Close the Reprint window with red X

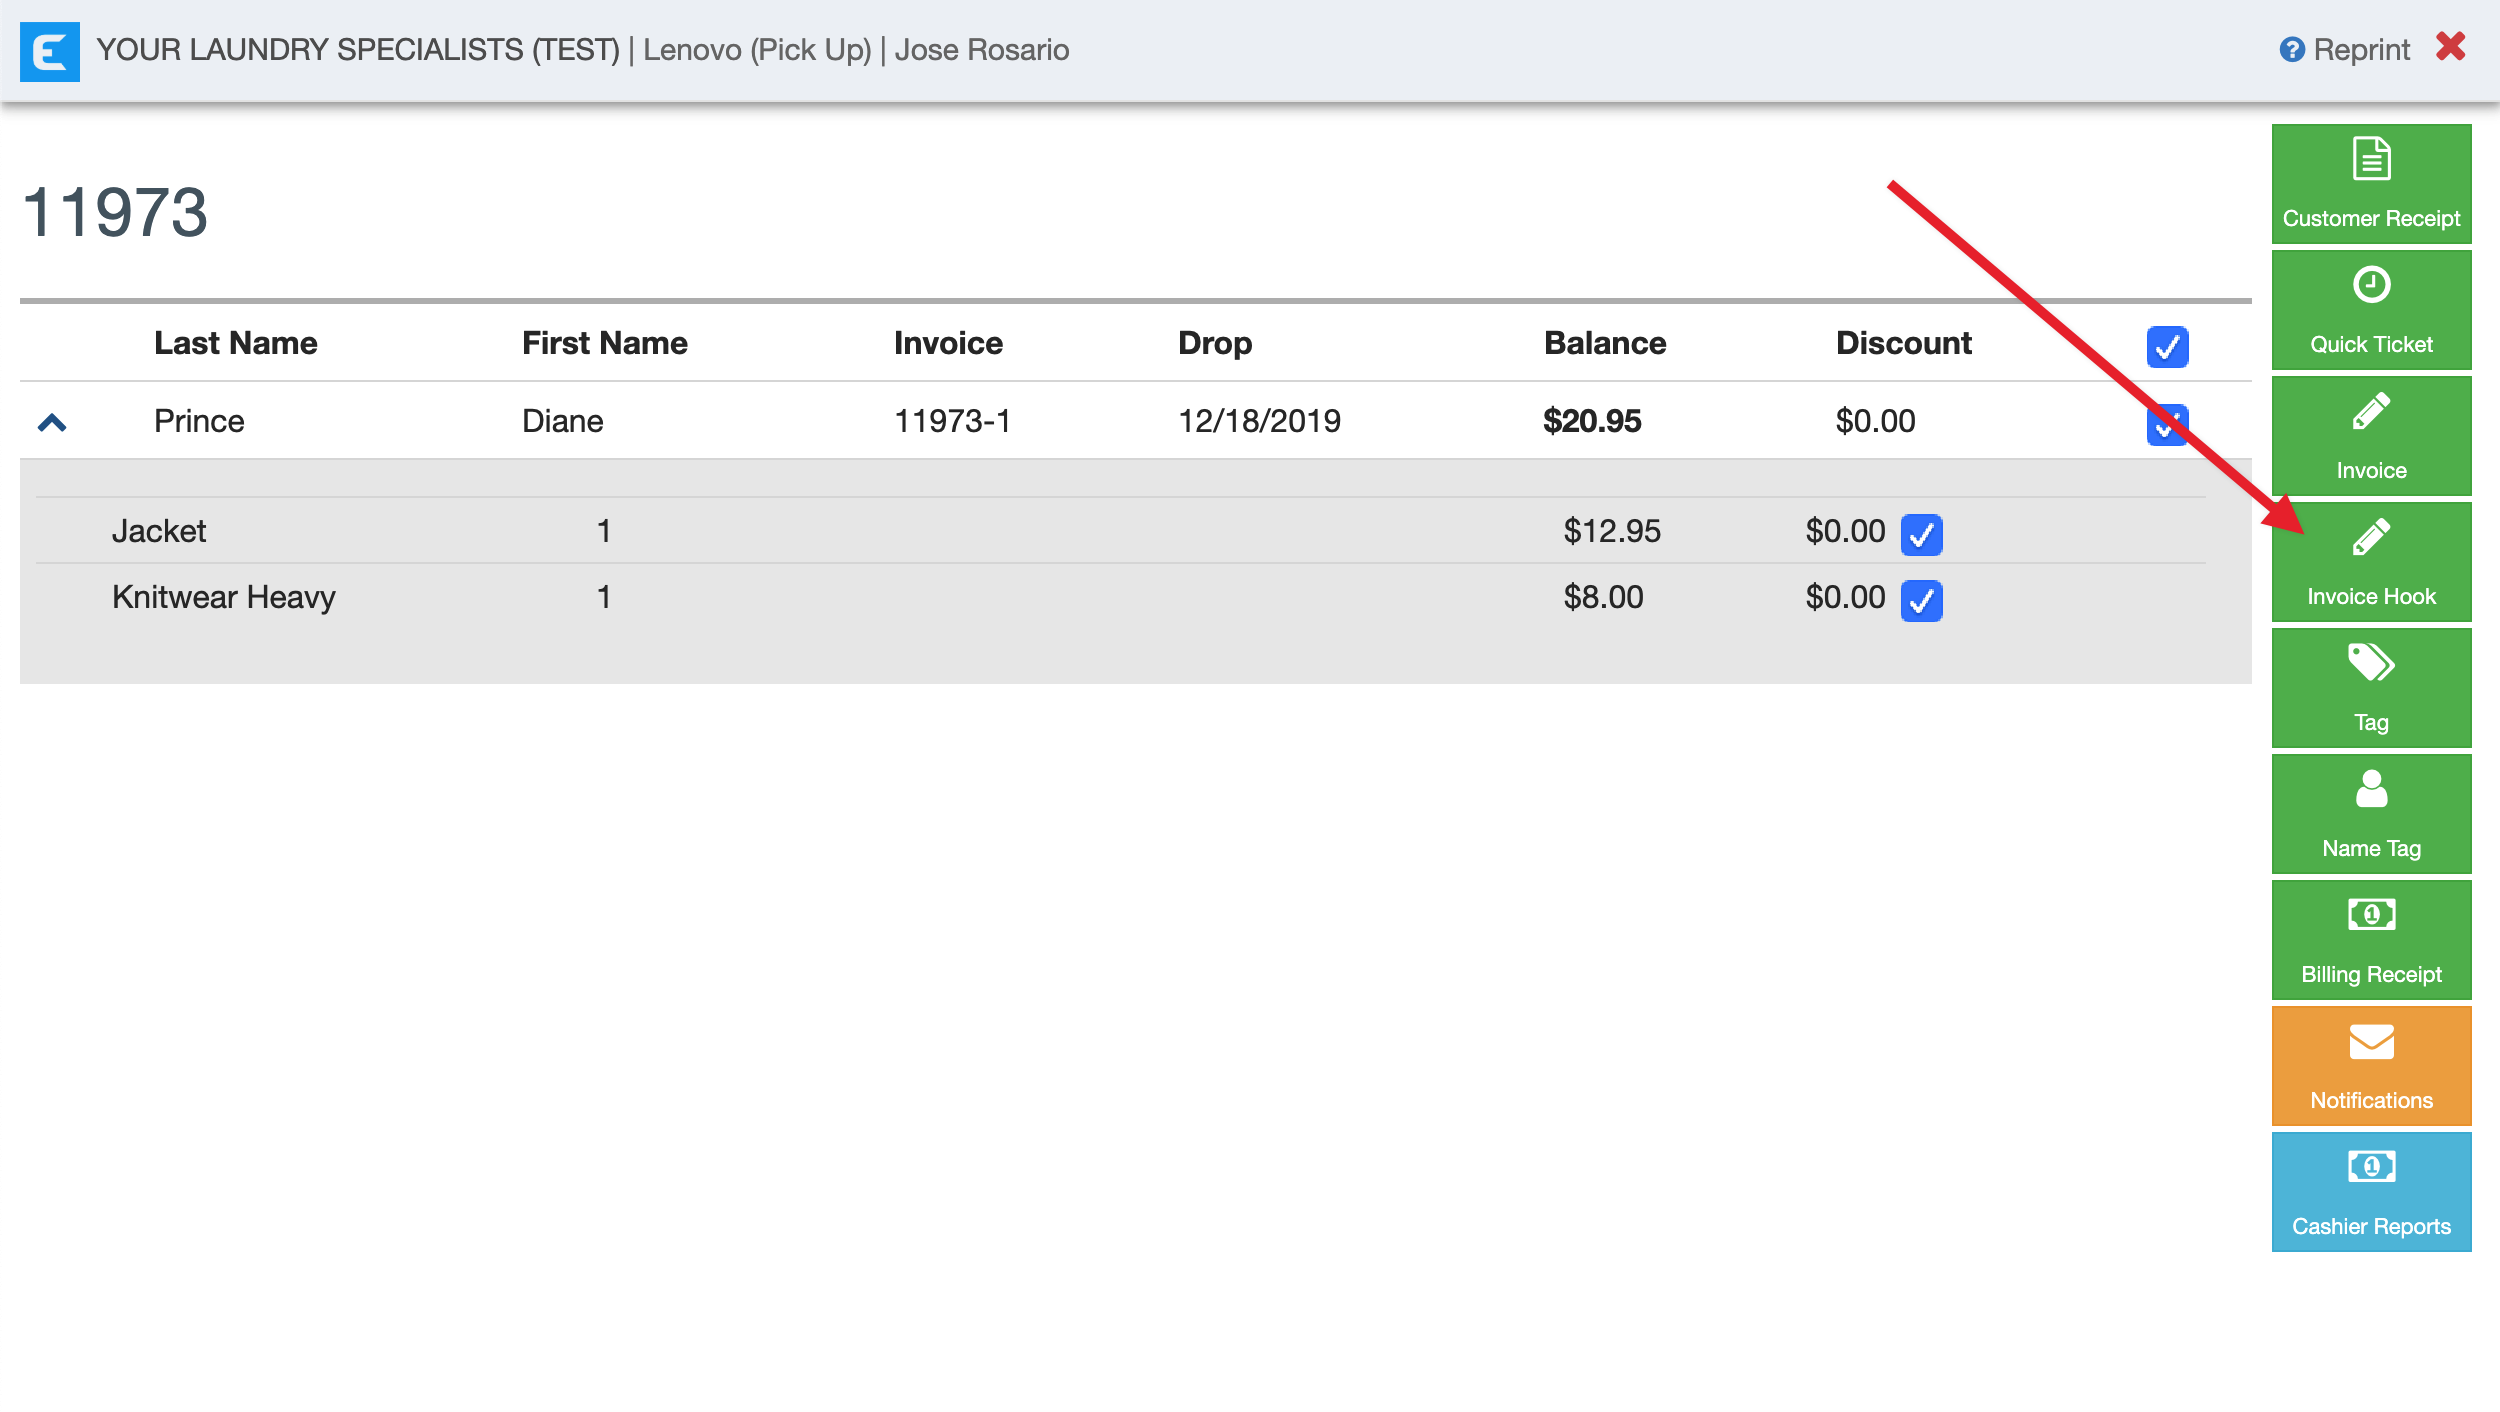pos(2450,47)
